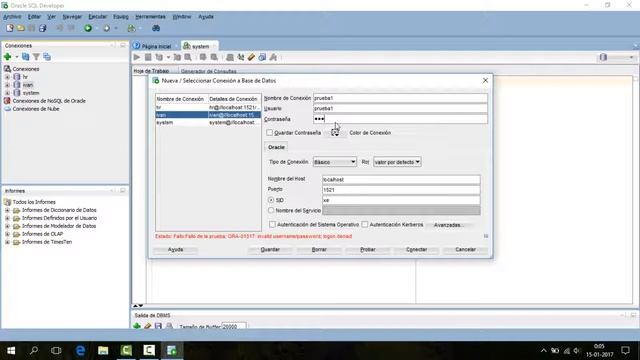Image resolution: width=640 pixels, height=360 pixels.
Task: Check the Guardar Contraseña checkbox
Action: (269, 133)
